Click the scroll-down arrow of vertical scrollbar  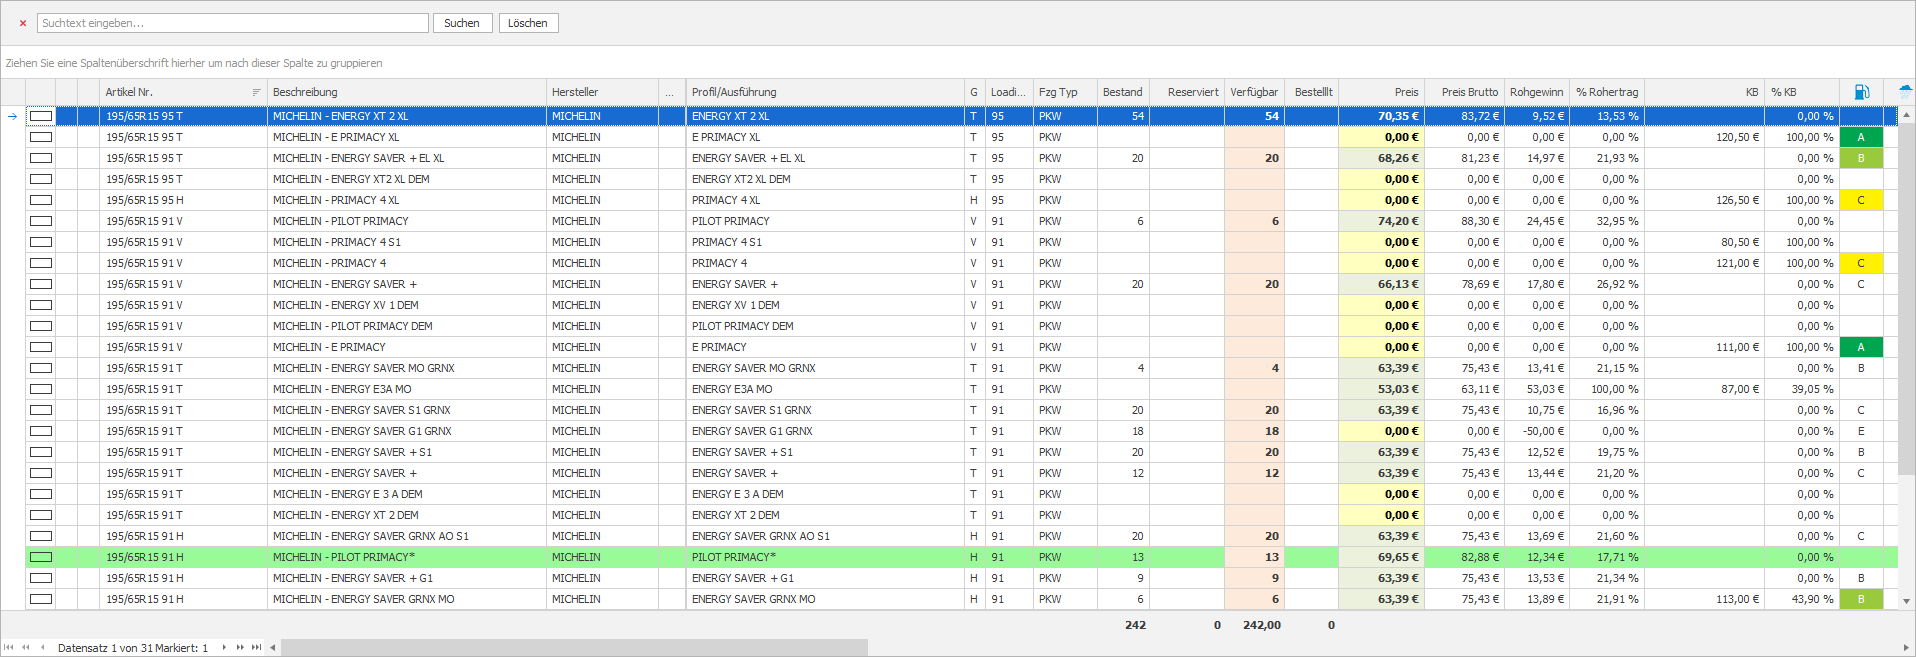point(1907,601)
